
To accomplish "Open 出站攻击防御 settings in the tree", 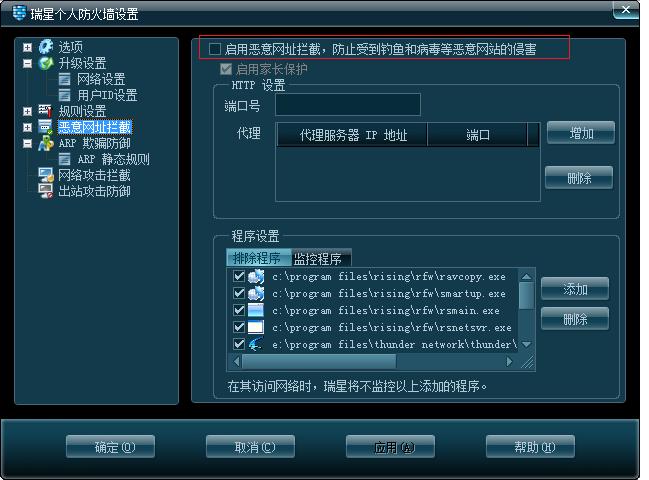I will point(94,191).
